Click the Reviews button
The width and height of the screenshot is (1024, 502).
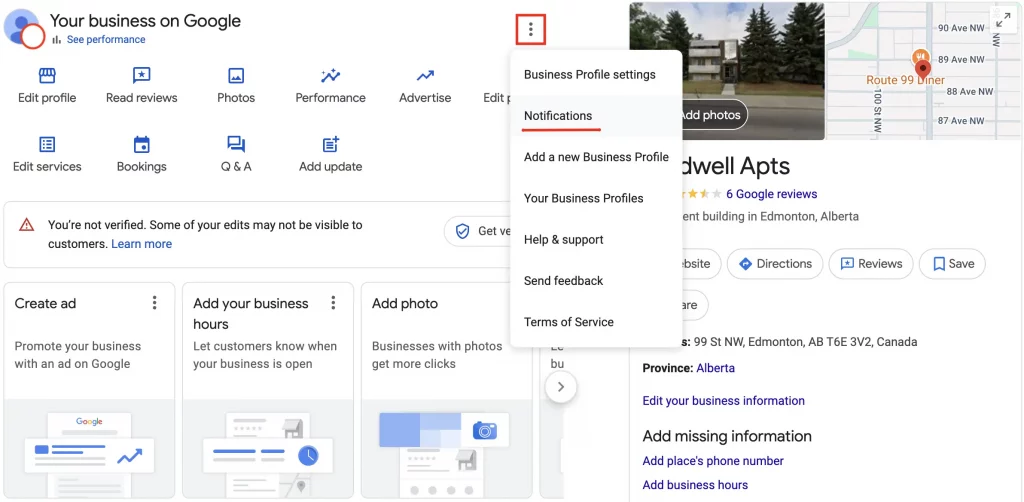click(x=871, y=264)
